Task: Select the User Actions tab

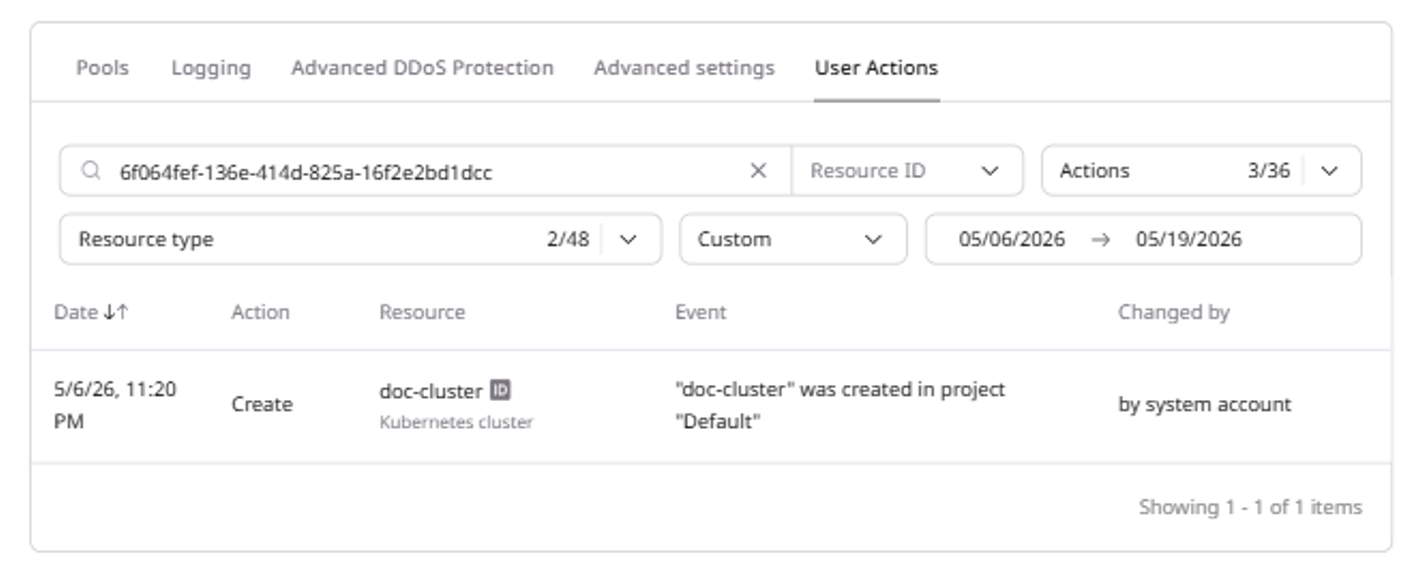Action: (876, 68)
